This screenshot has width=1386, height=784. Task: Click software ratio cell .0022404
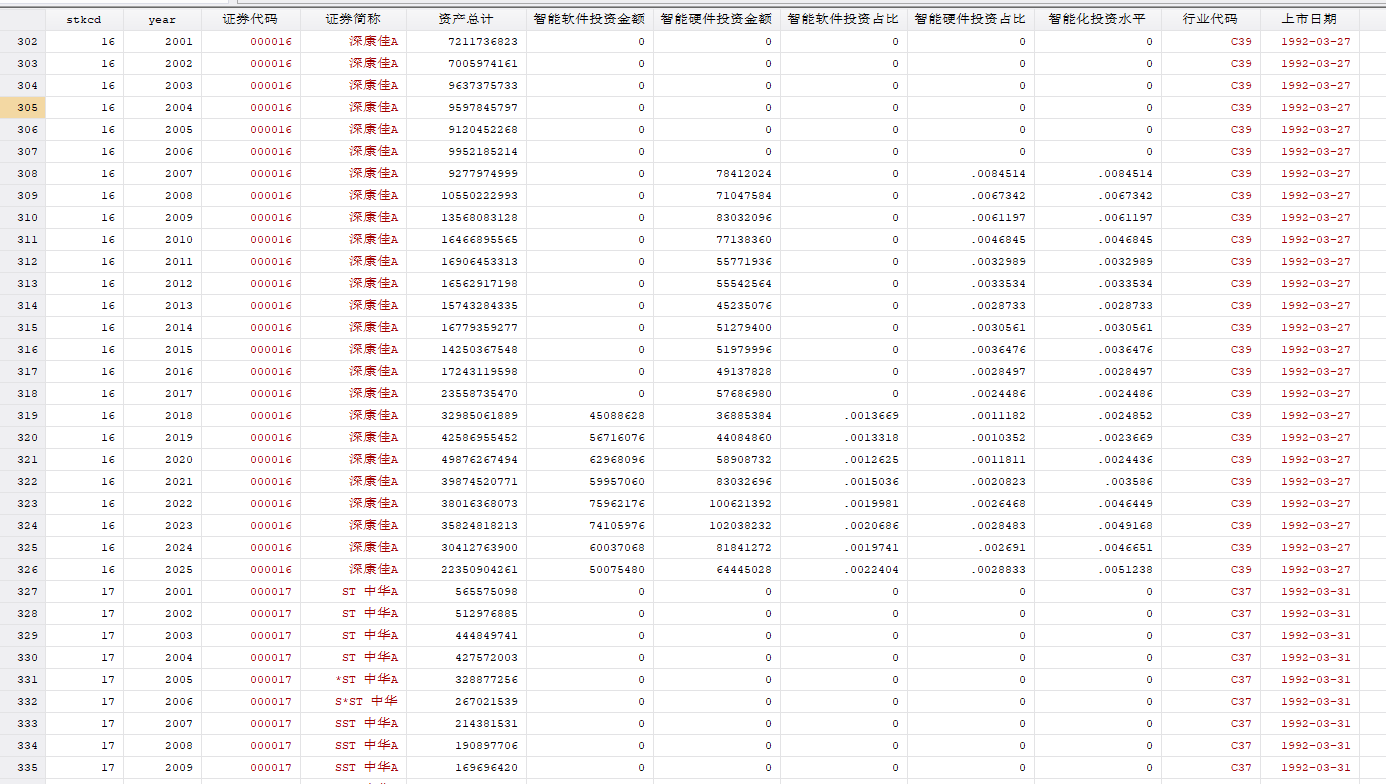tap(843, 569)
